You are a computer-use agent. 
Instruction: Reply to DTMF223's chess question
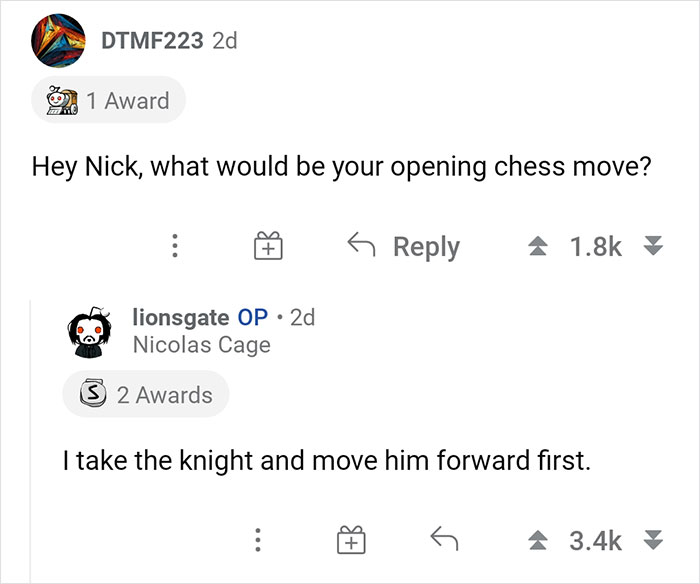pyautogui.click(x=403, y=246)
